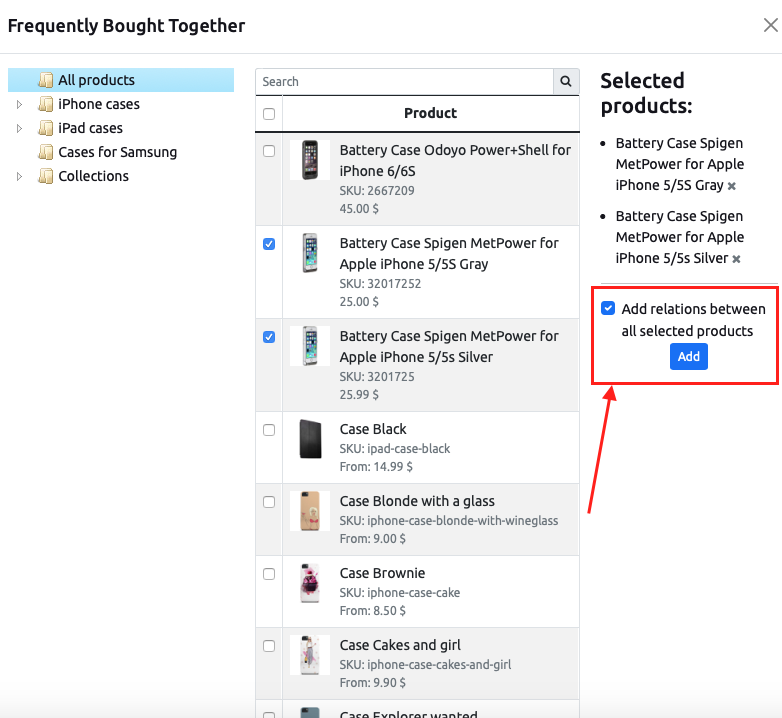Image resolution: width=782 pixels, height=718 pixels.
Task: Select the All products category
Action: coord(121,80)
